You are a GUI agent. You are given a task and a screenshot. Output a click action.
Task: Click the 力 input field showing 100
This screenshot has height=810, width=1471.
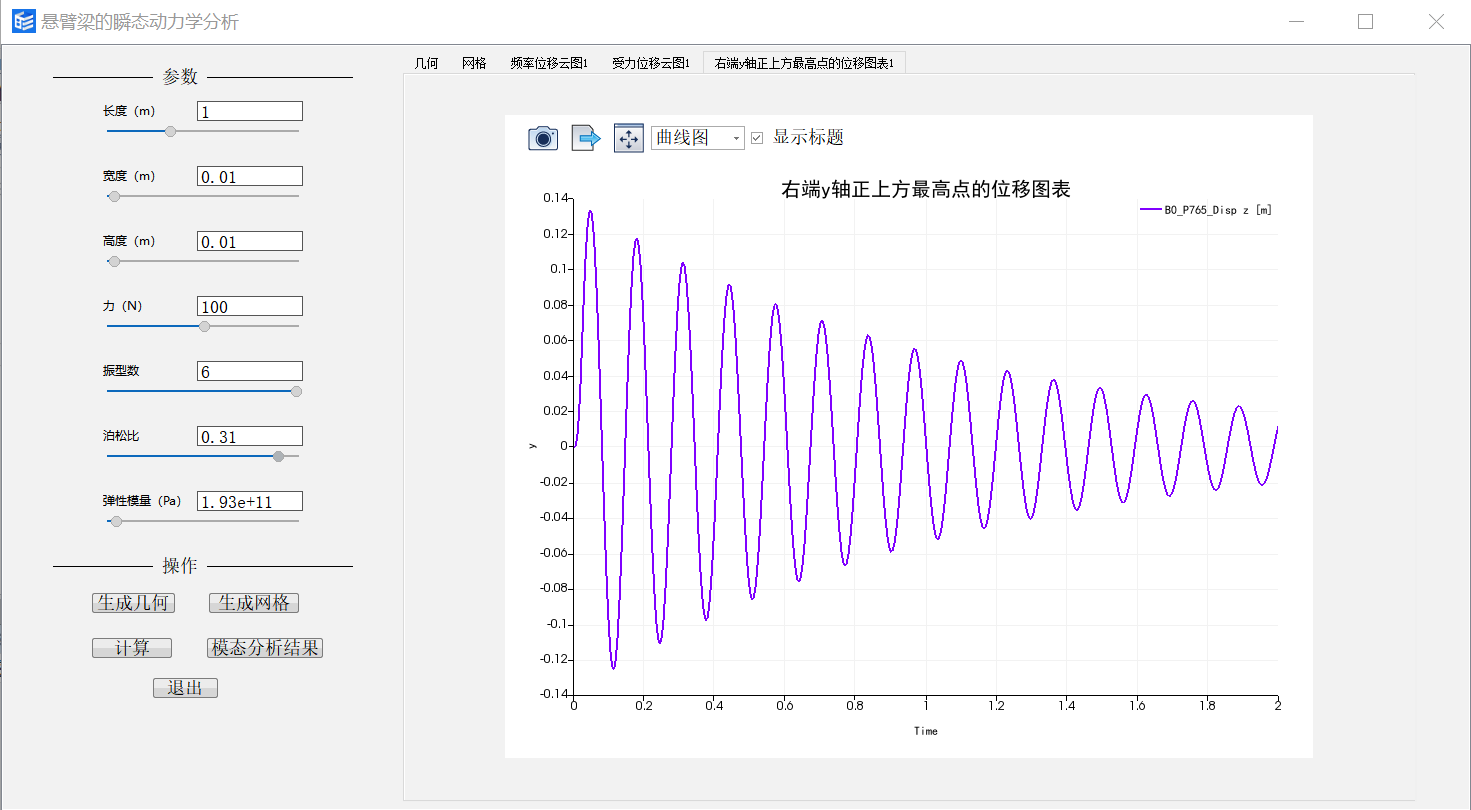click(250, 307)
